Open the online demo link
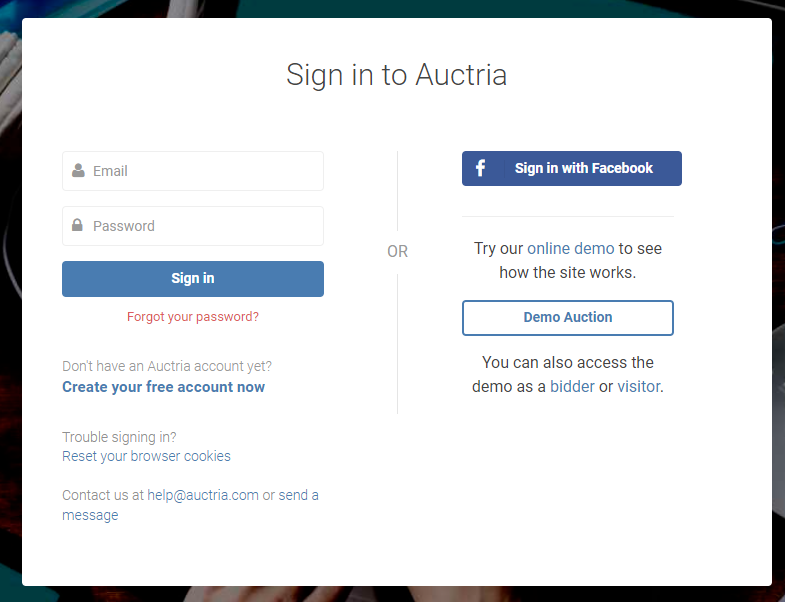 coord(570,248)
